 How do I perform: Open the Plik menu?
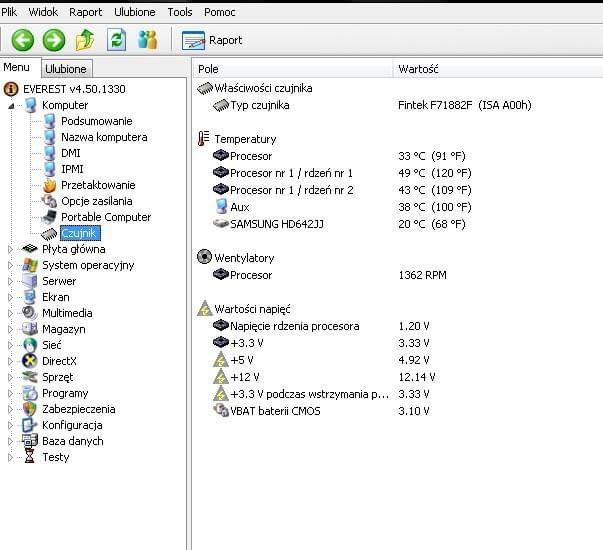point(9,12)
